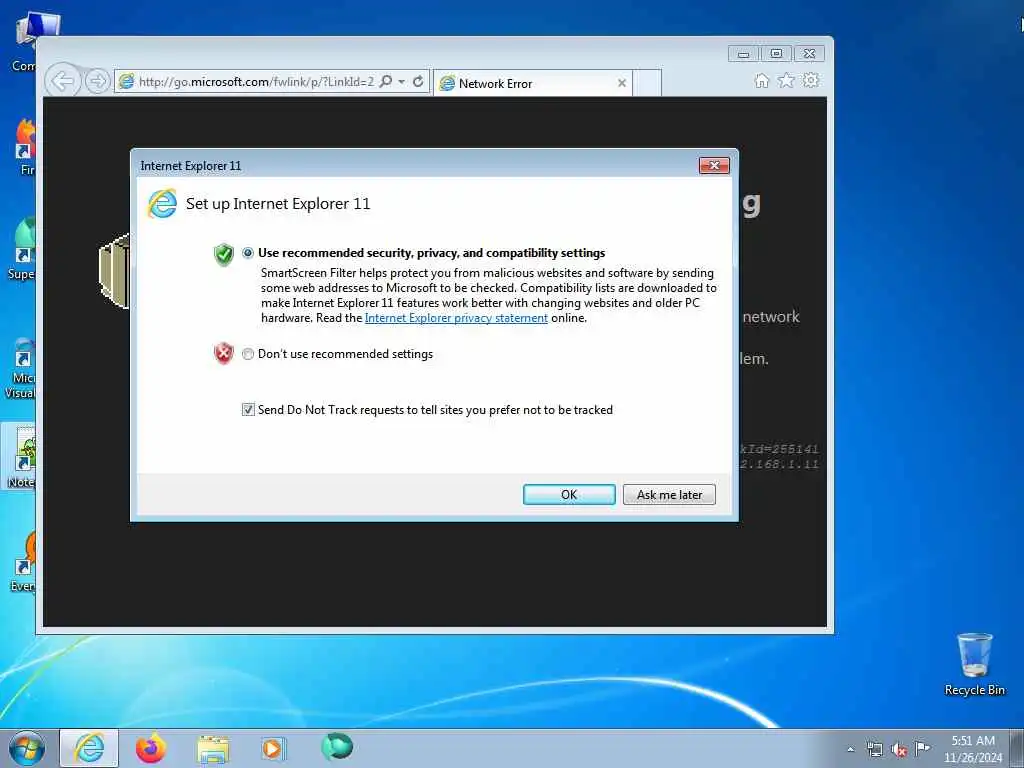Image resolution: width=1024 pixels, height=768 pixels.
Task: Click the browser forward arrow button
Action: tap(97, 82)
